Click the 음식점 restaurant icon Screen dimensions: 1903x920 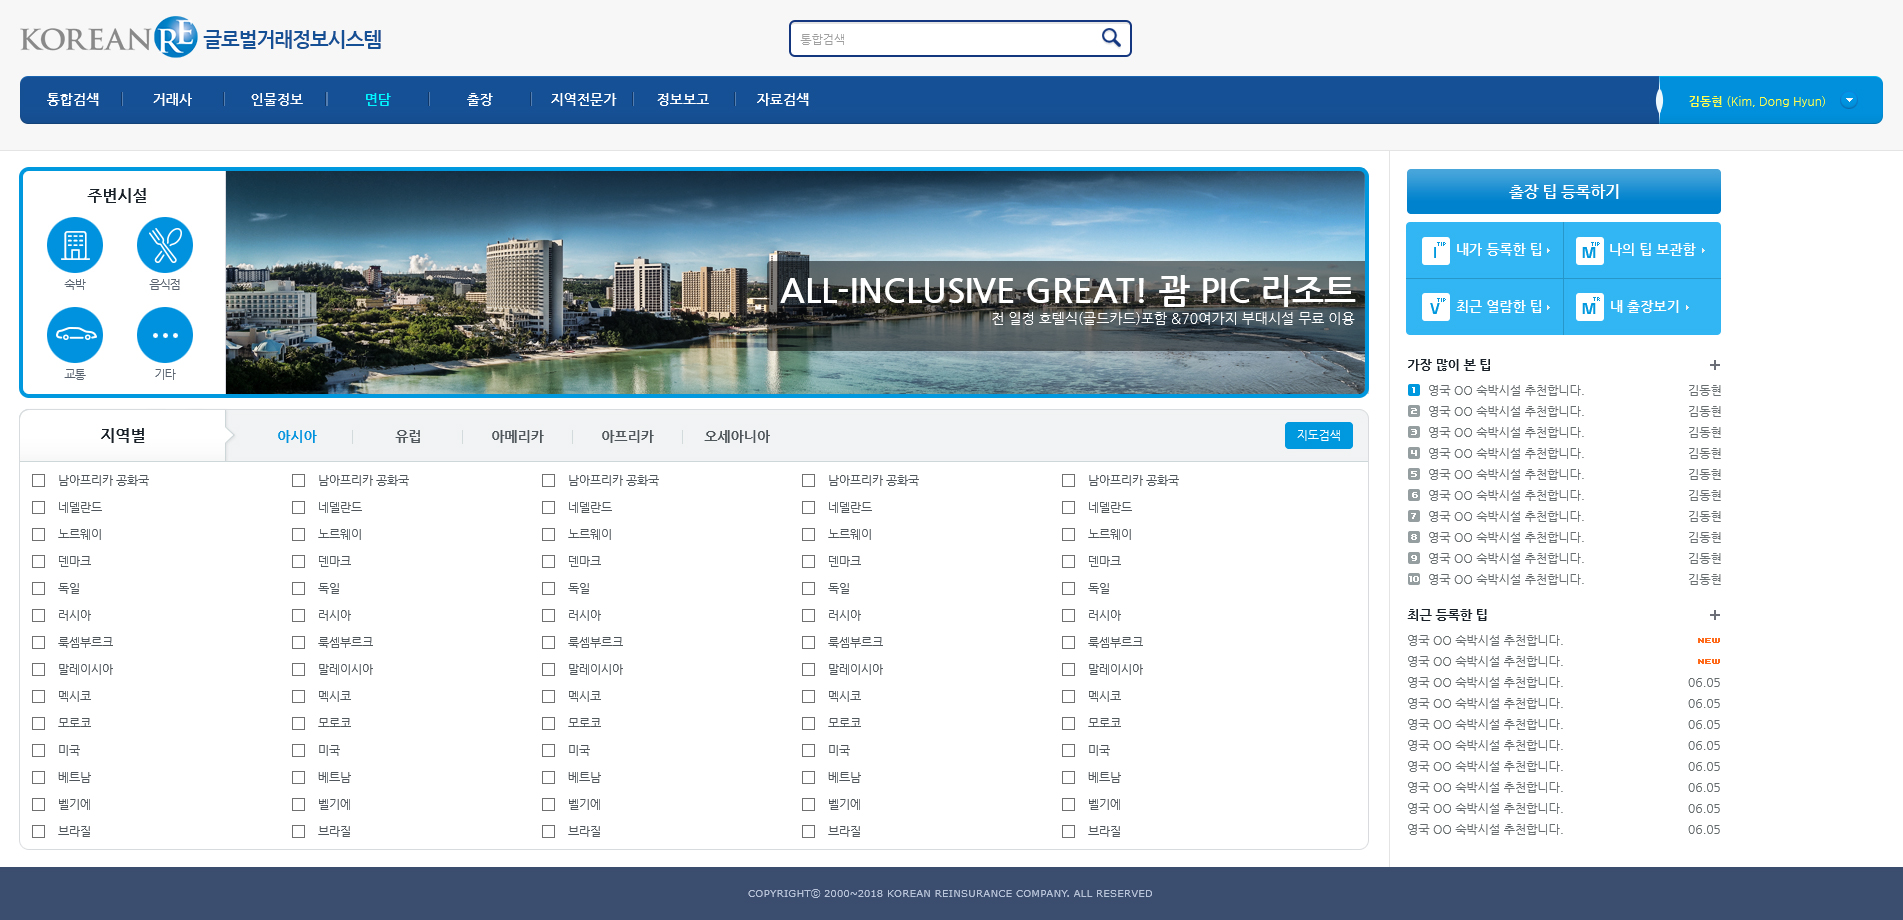165,245
